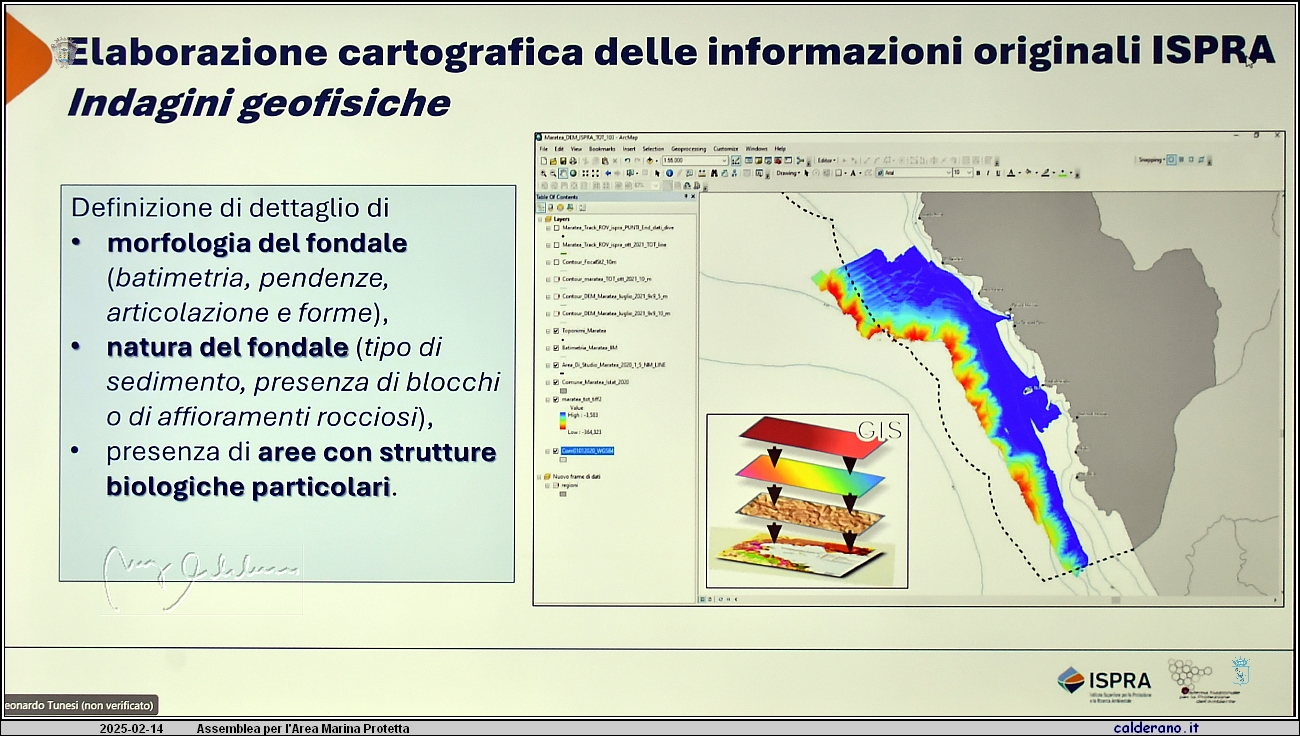The image size is (1300, 736).
Task: Select the Pan hand tool
Action: tap(563, 173)
